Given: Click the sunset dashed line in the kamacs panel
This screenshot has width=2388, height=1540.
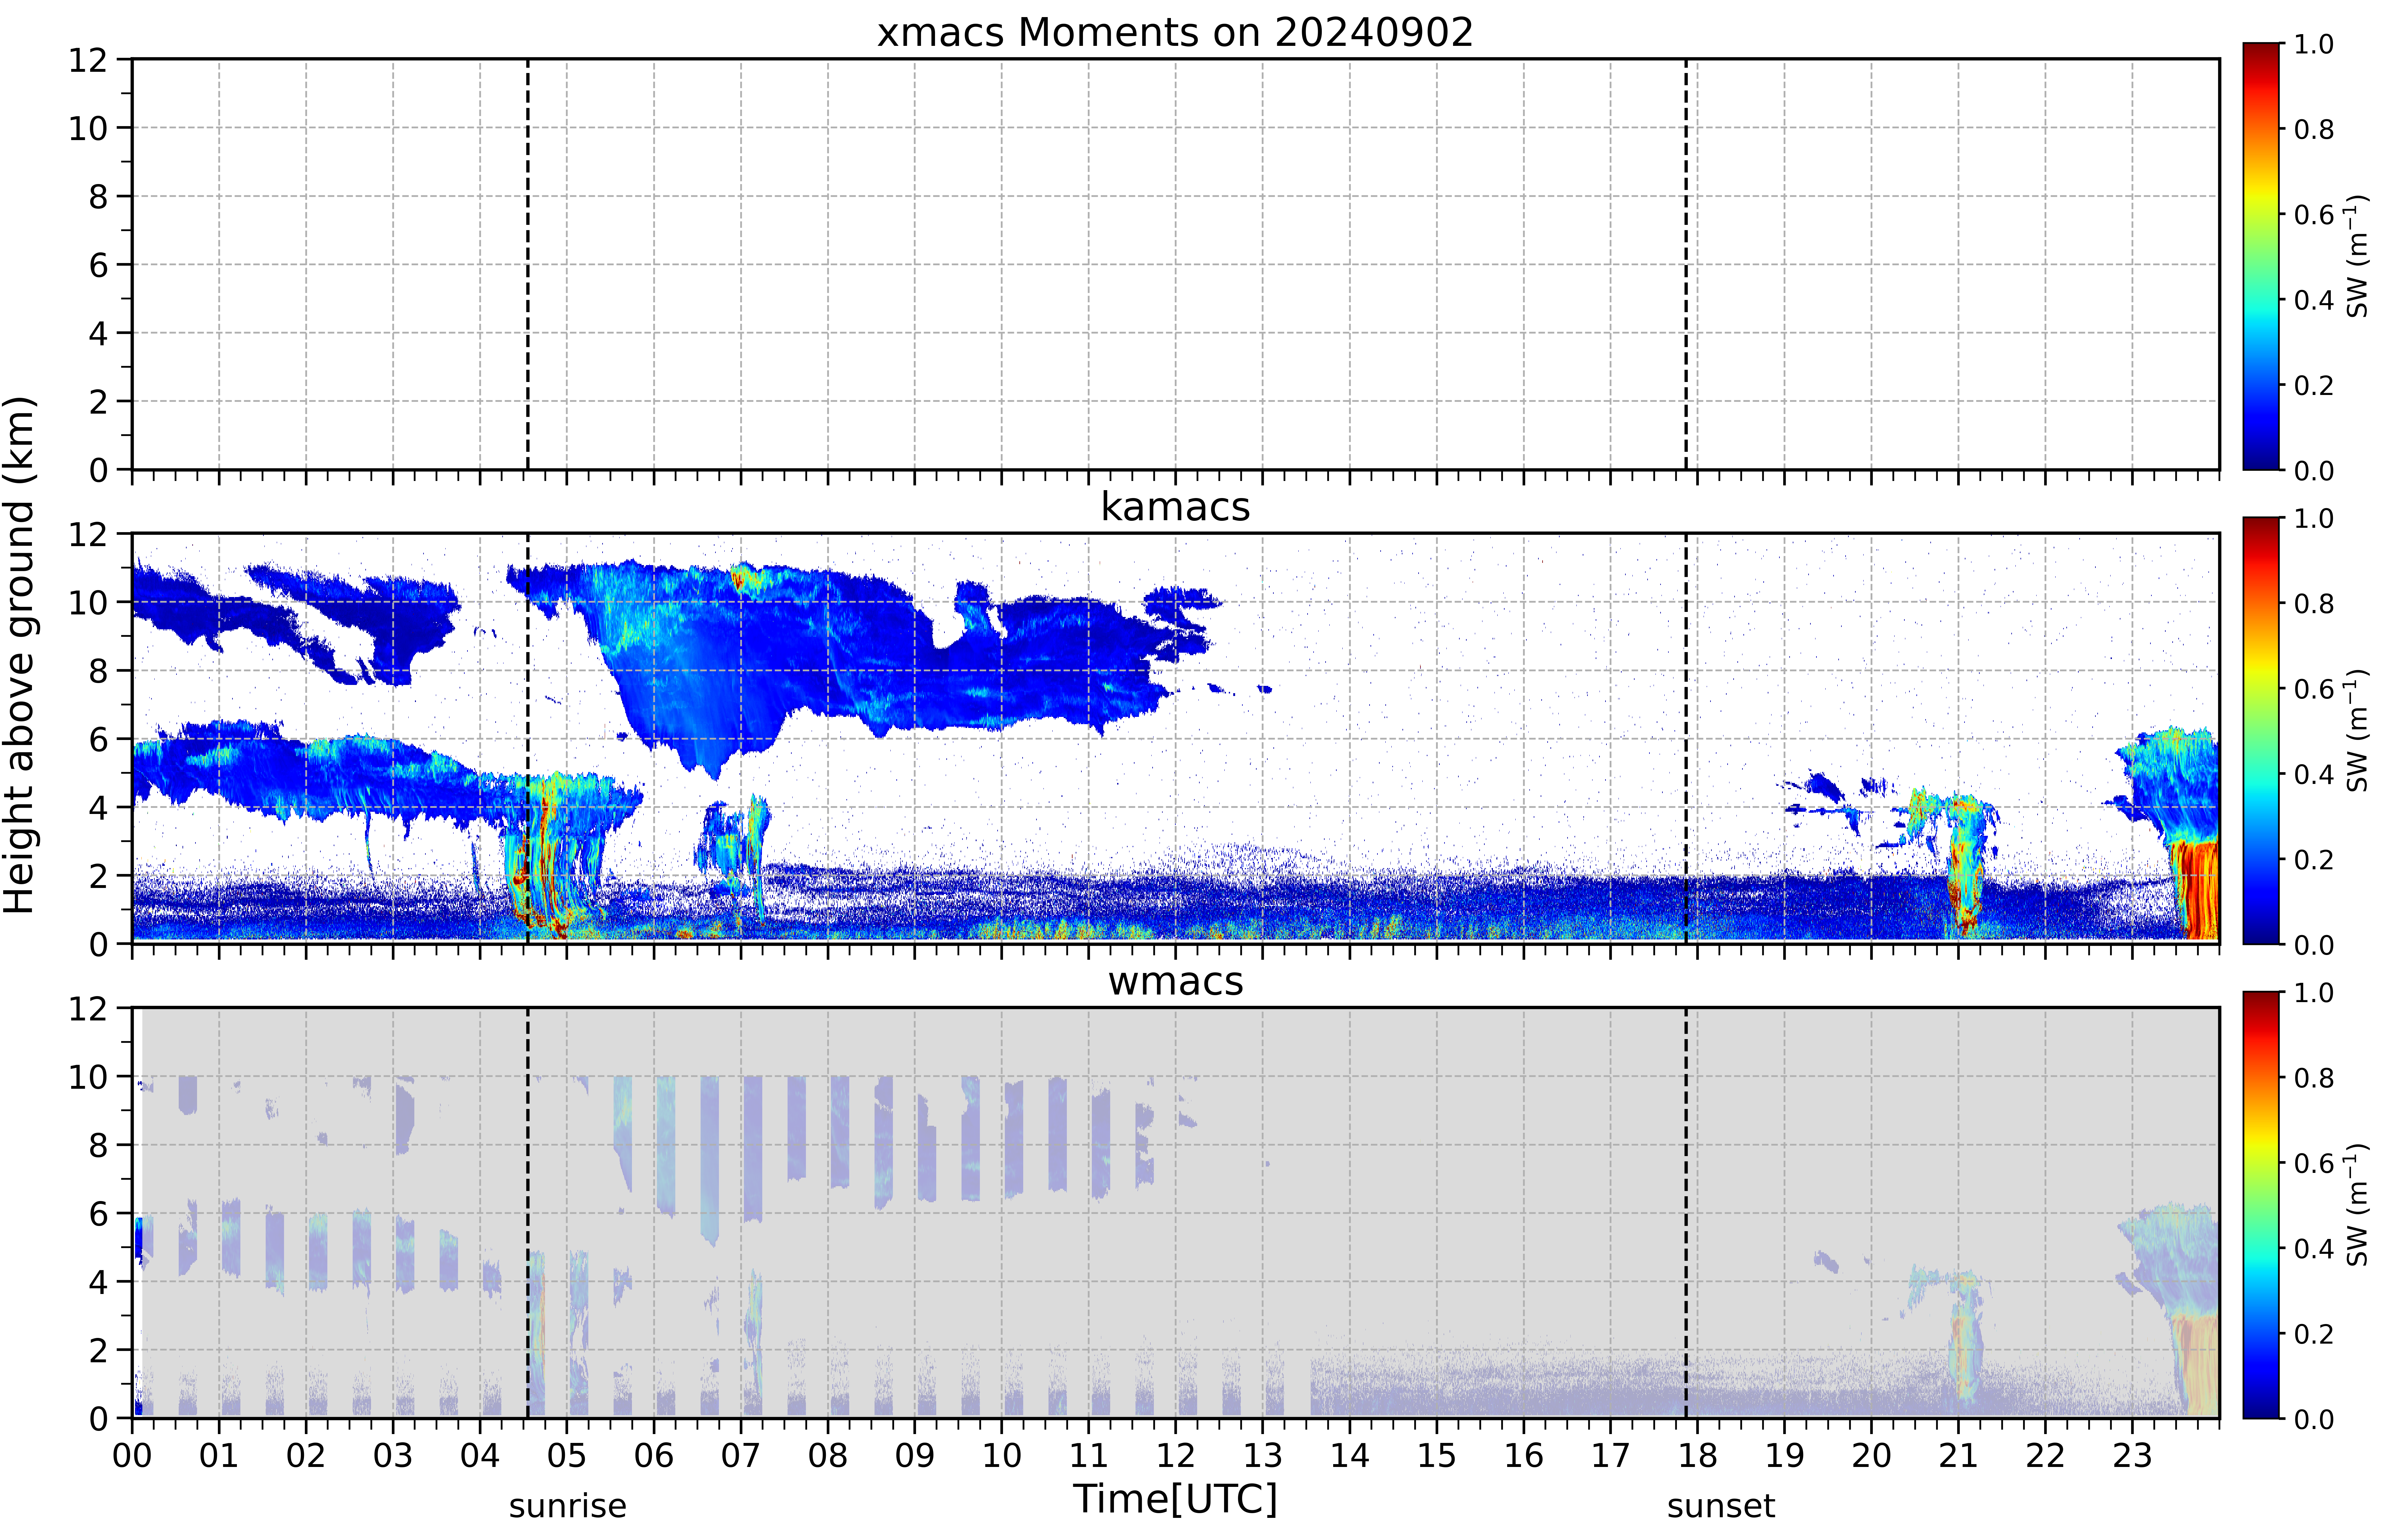Looking at the screenshot, I should tap(1686, 738).
